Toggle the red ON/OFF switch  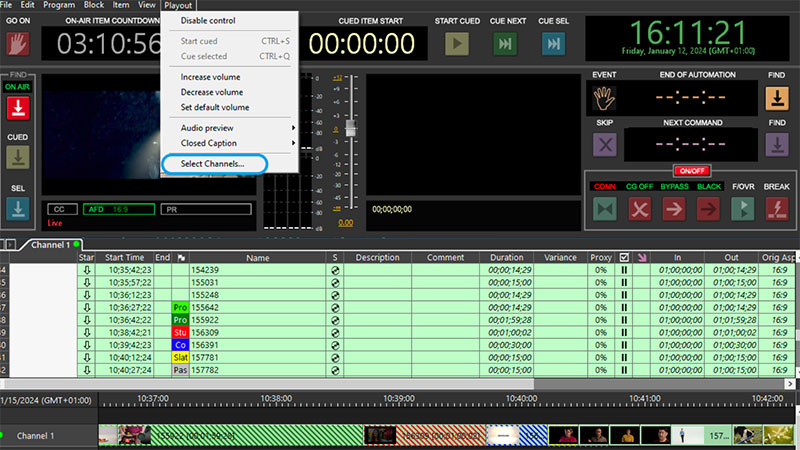(x=690, y=171)
